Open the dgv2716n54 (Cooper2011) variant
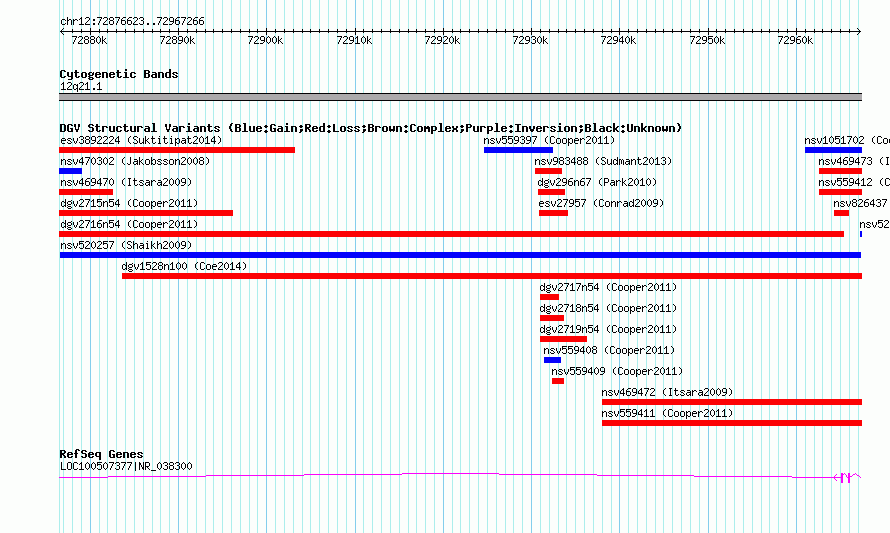Image resolution: width=890 pixels, height=533 pixels. pos(129,224)
